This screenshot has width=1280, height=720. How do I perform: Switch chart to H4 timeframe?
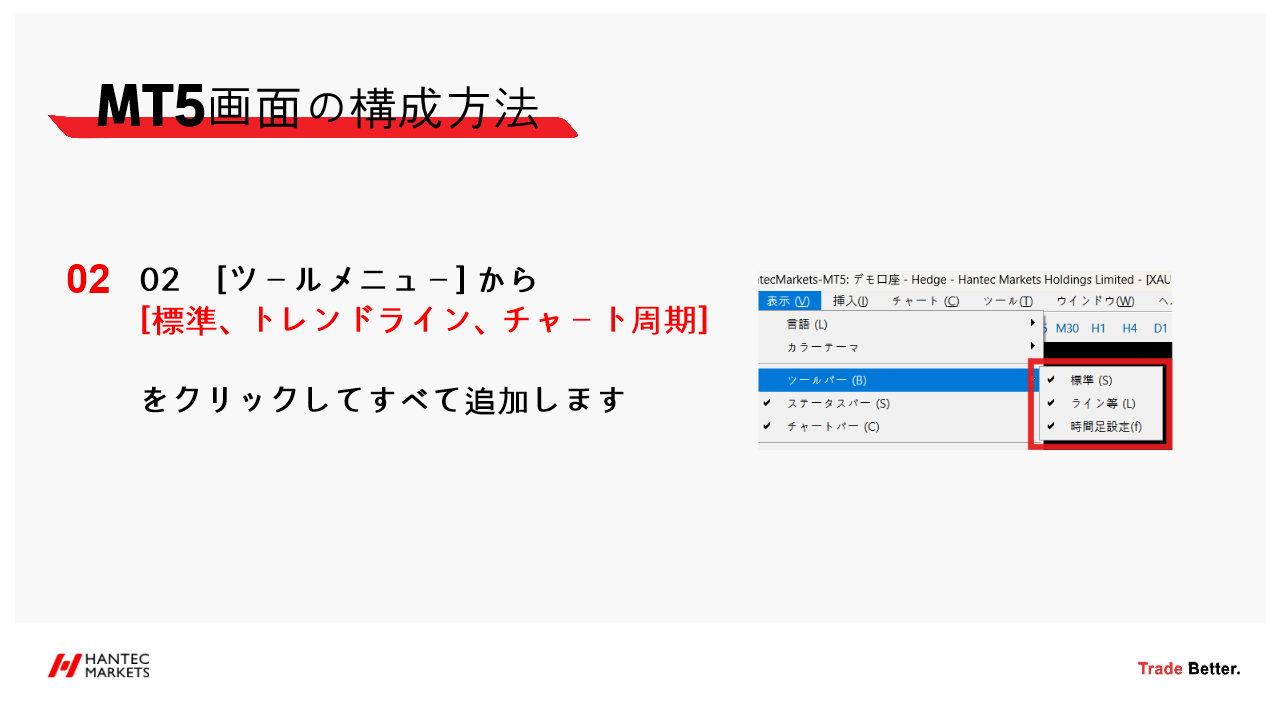pyautogui.click(x=1129, y=328)
